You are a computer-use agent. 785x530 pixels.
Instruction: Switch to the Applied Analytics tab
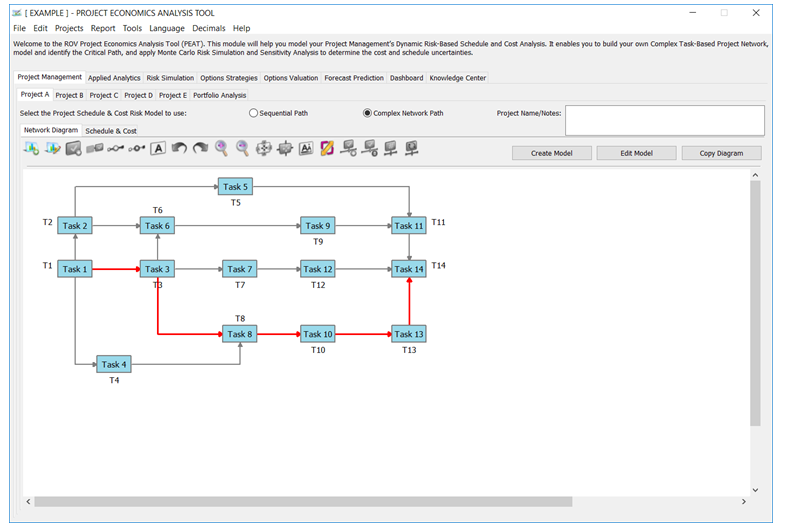[114, 78]
